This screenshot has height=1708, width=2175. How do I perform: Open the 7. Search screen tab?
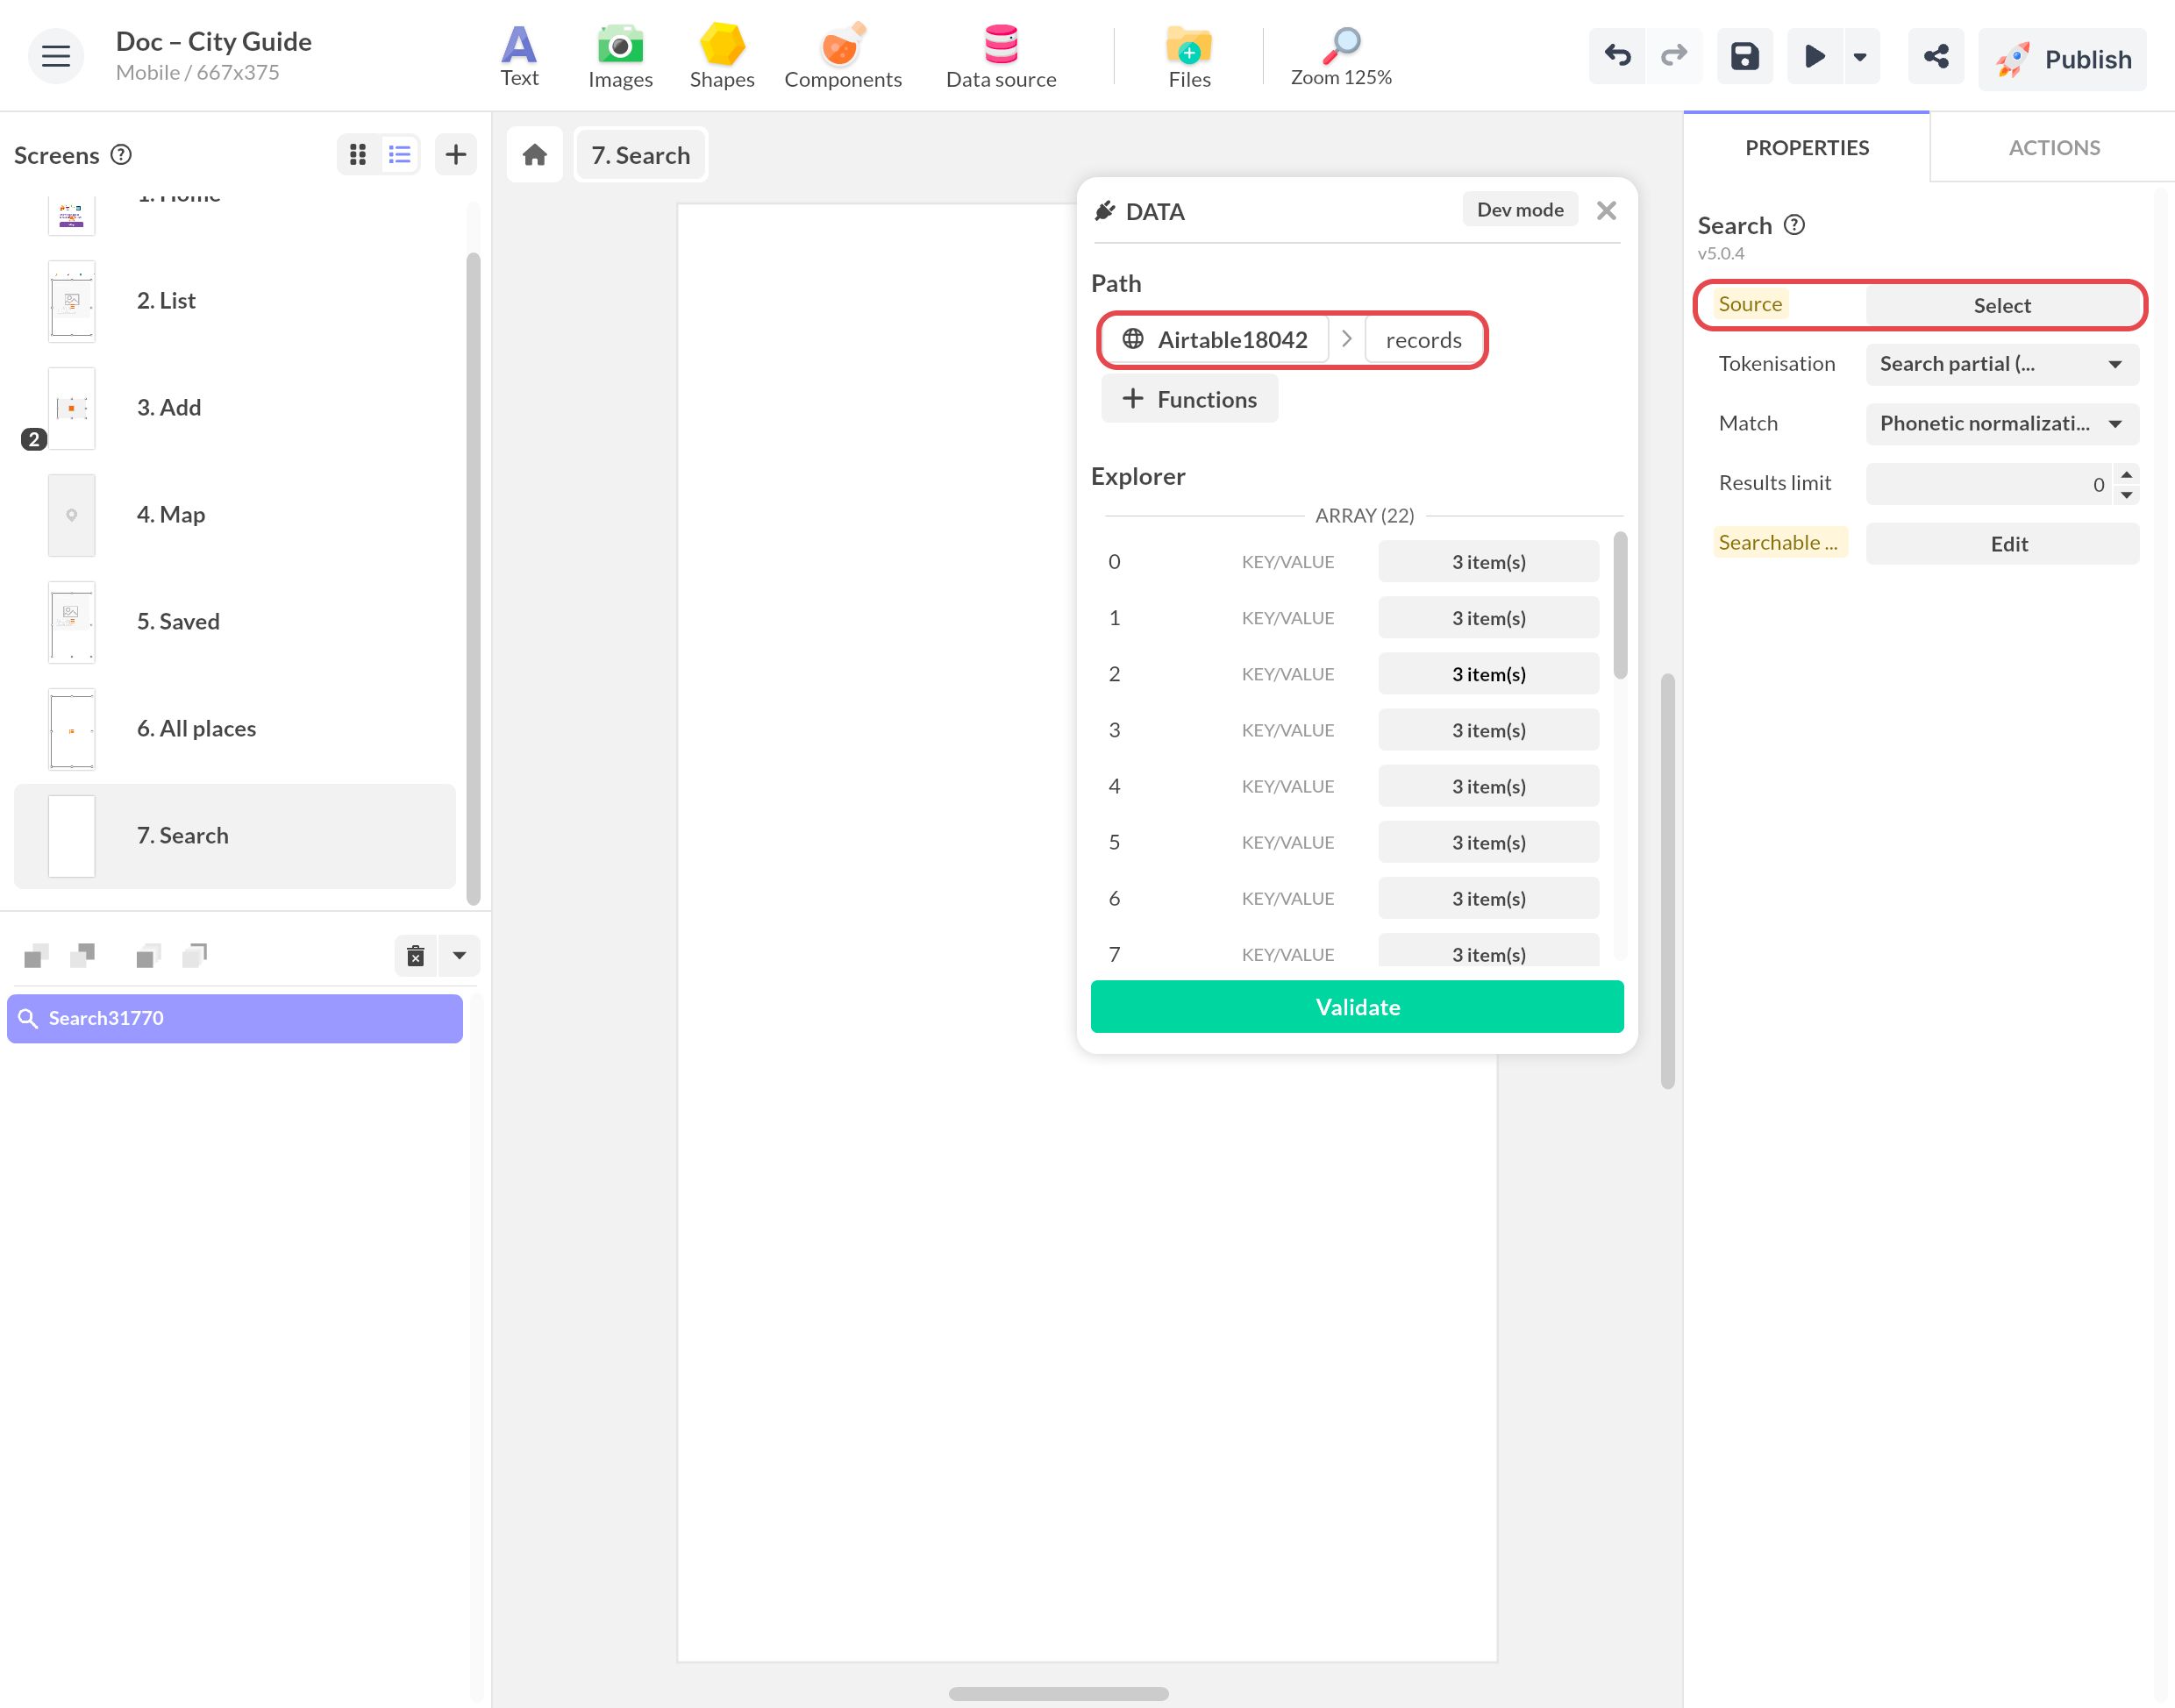(640, 155)
